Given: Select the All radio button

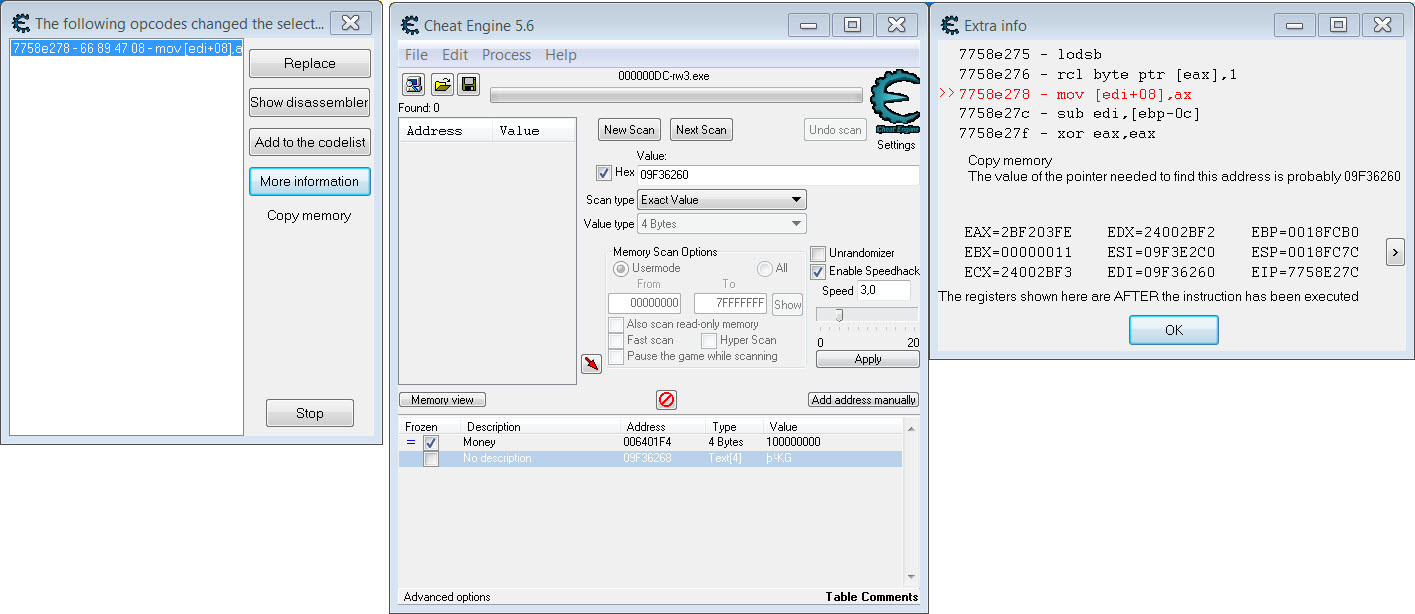Looking at the screenshot, I should (765, 268).
